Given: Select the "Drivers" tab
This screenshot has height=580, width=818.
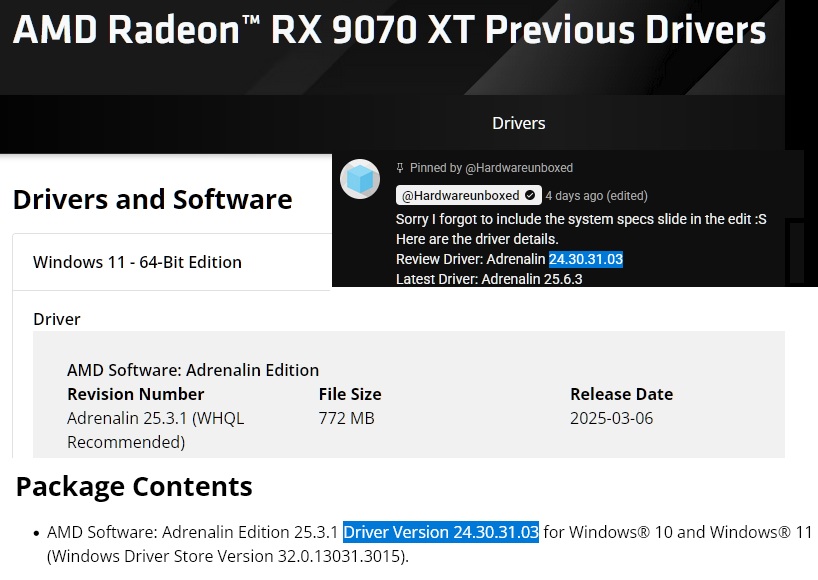Looking at the screenshot, I should pos(519,123).
